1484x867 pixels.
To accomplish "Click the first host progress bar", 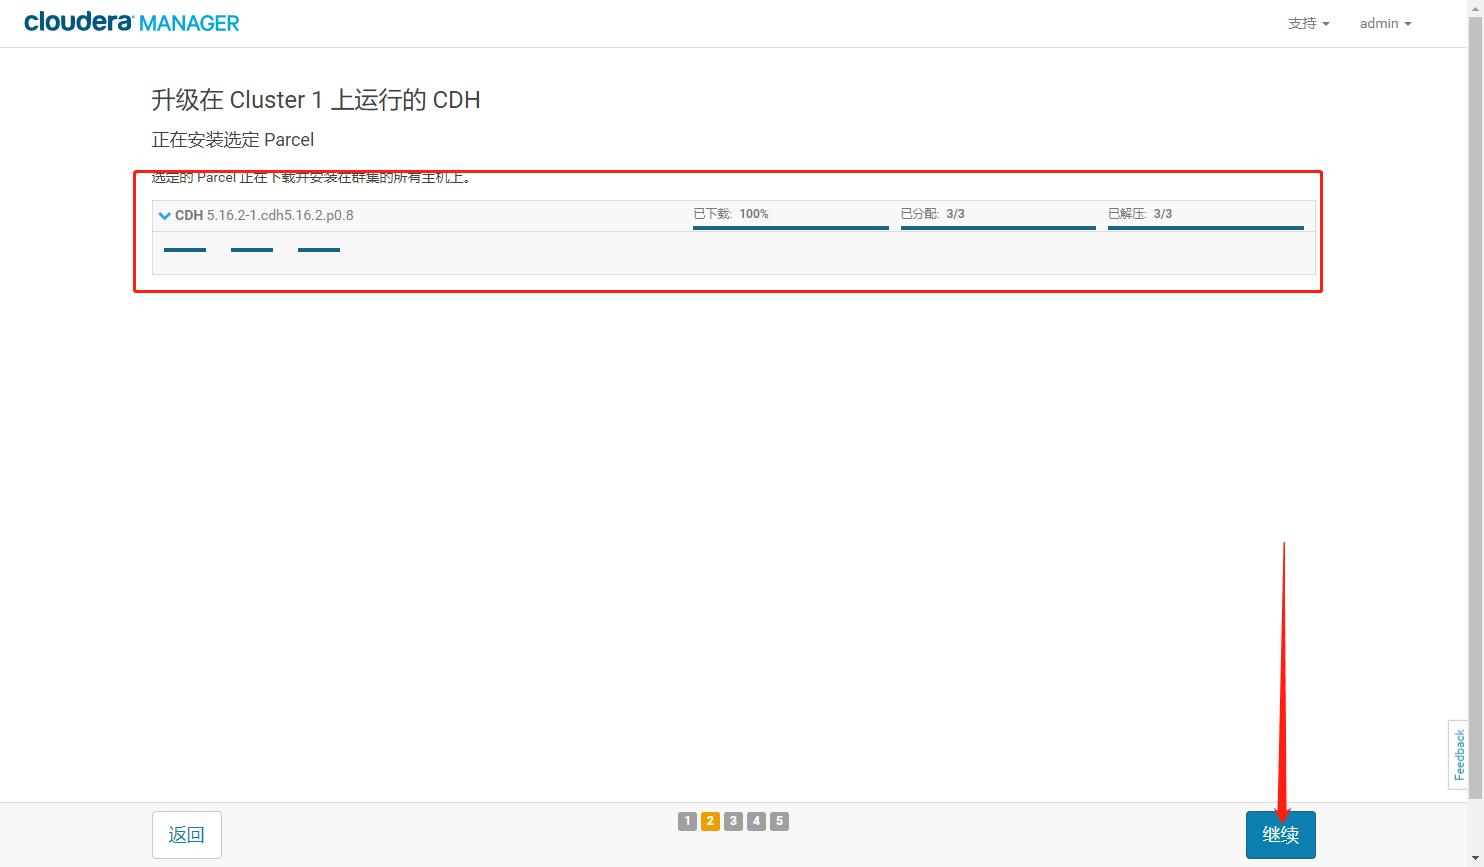I will tap(185, 250).
